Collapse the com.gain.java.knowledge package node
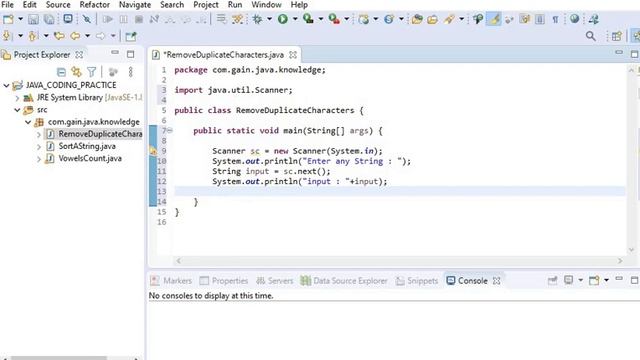Viewport: 640px width, 360px height. pyautogui.click(x=28, y=122)
